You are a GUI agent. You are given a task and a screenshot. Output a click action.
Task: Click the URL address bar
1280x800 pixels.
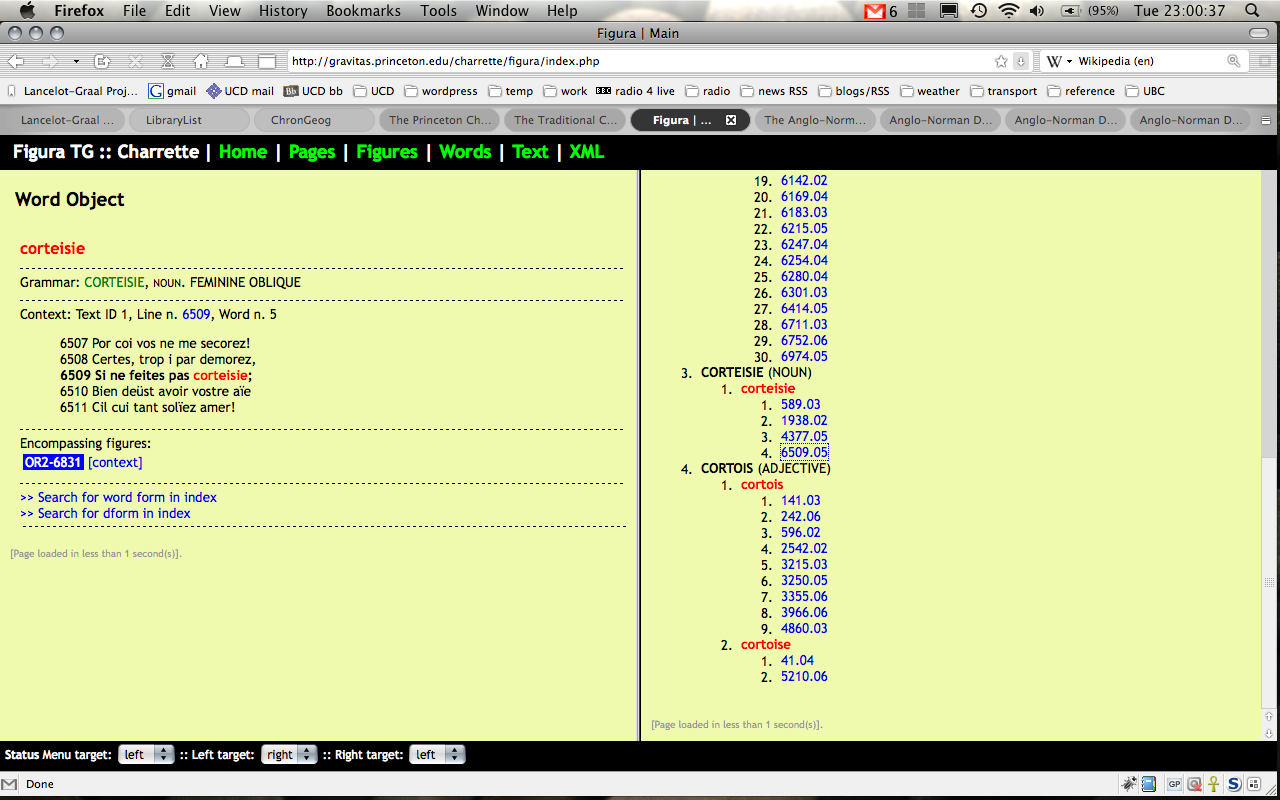click(640, 61)
